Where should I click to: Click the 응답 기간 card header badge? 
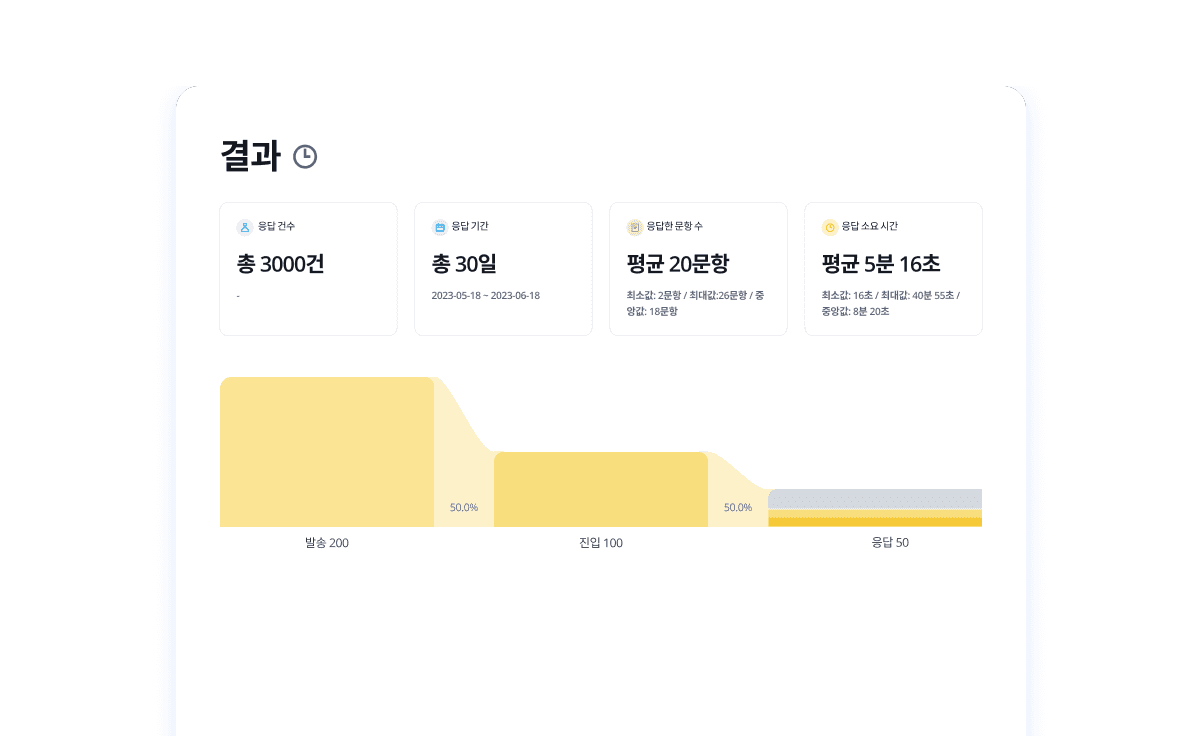[459, 226]
